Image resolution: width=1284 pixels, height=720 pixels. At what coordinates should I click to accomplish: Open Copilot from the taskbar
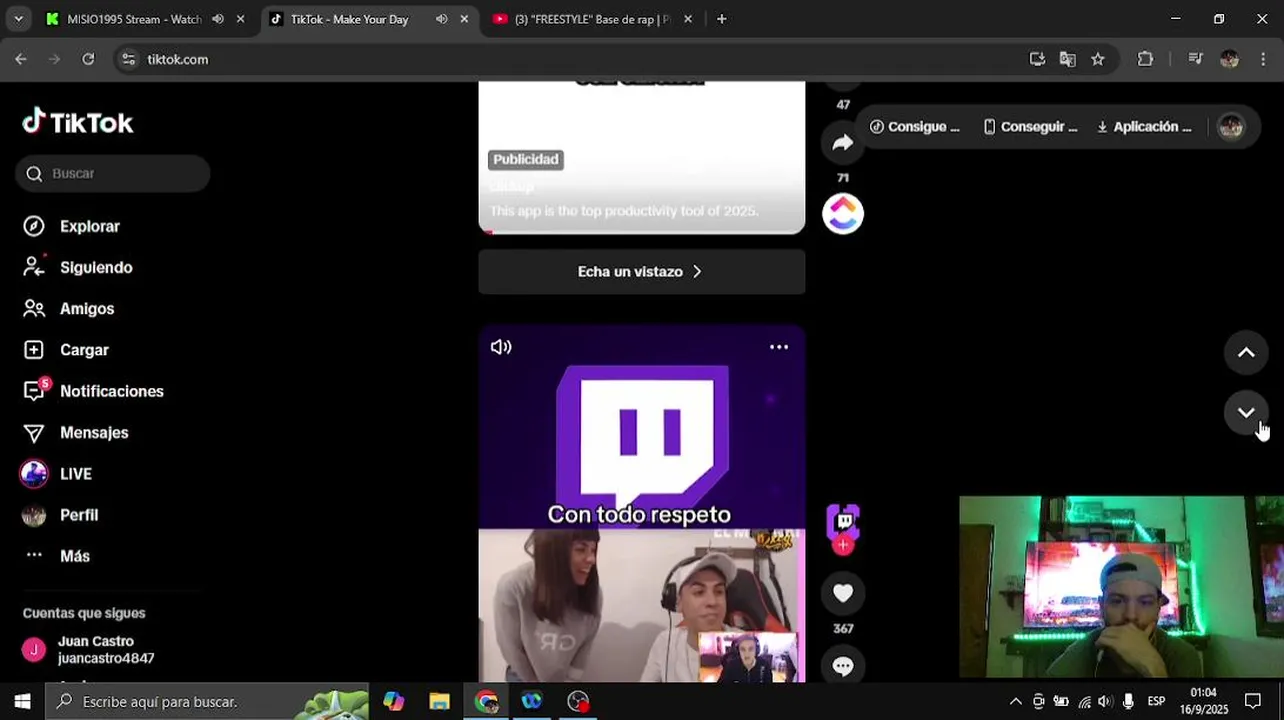coord(394,702)
